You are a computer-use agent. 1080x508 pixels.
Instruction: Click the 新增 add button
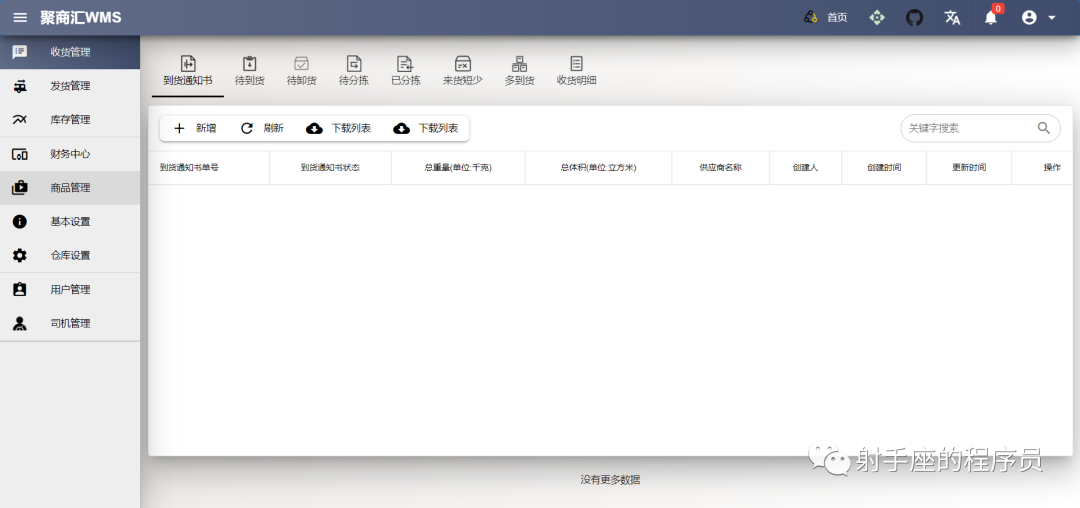195,128
